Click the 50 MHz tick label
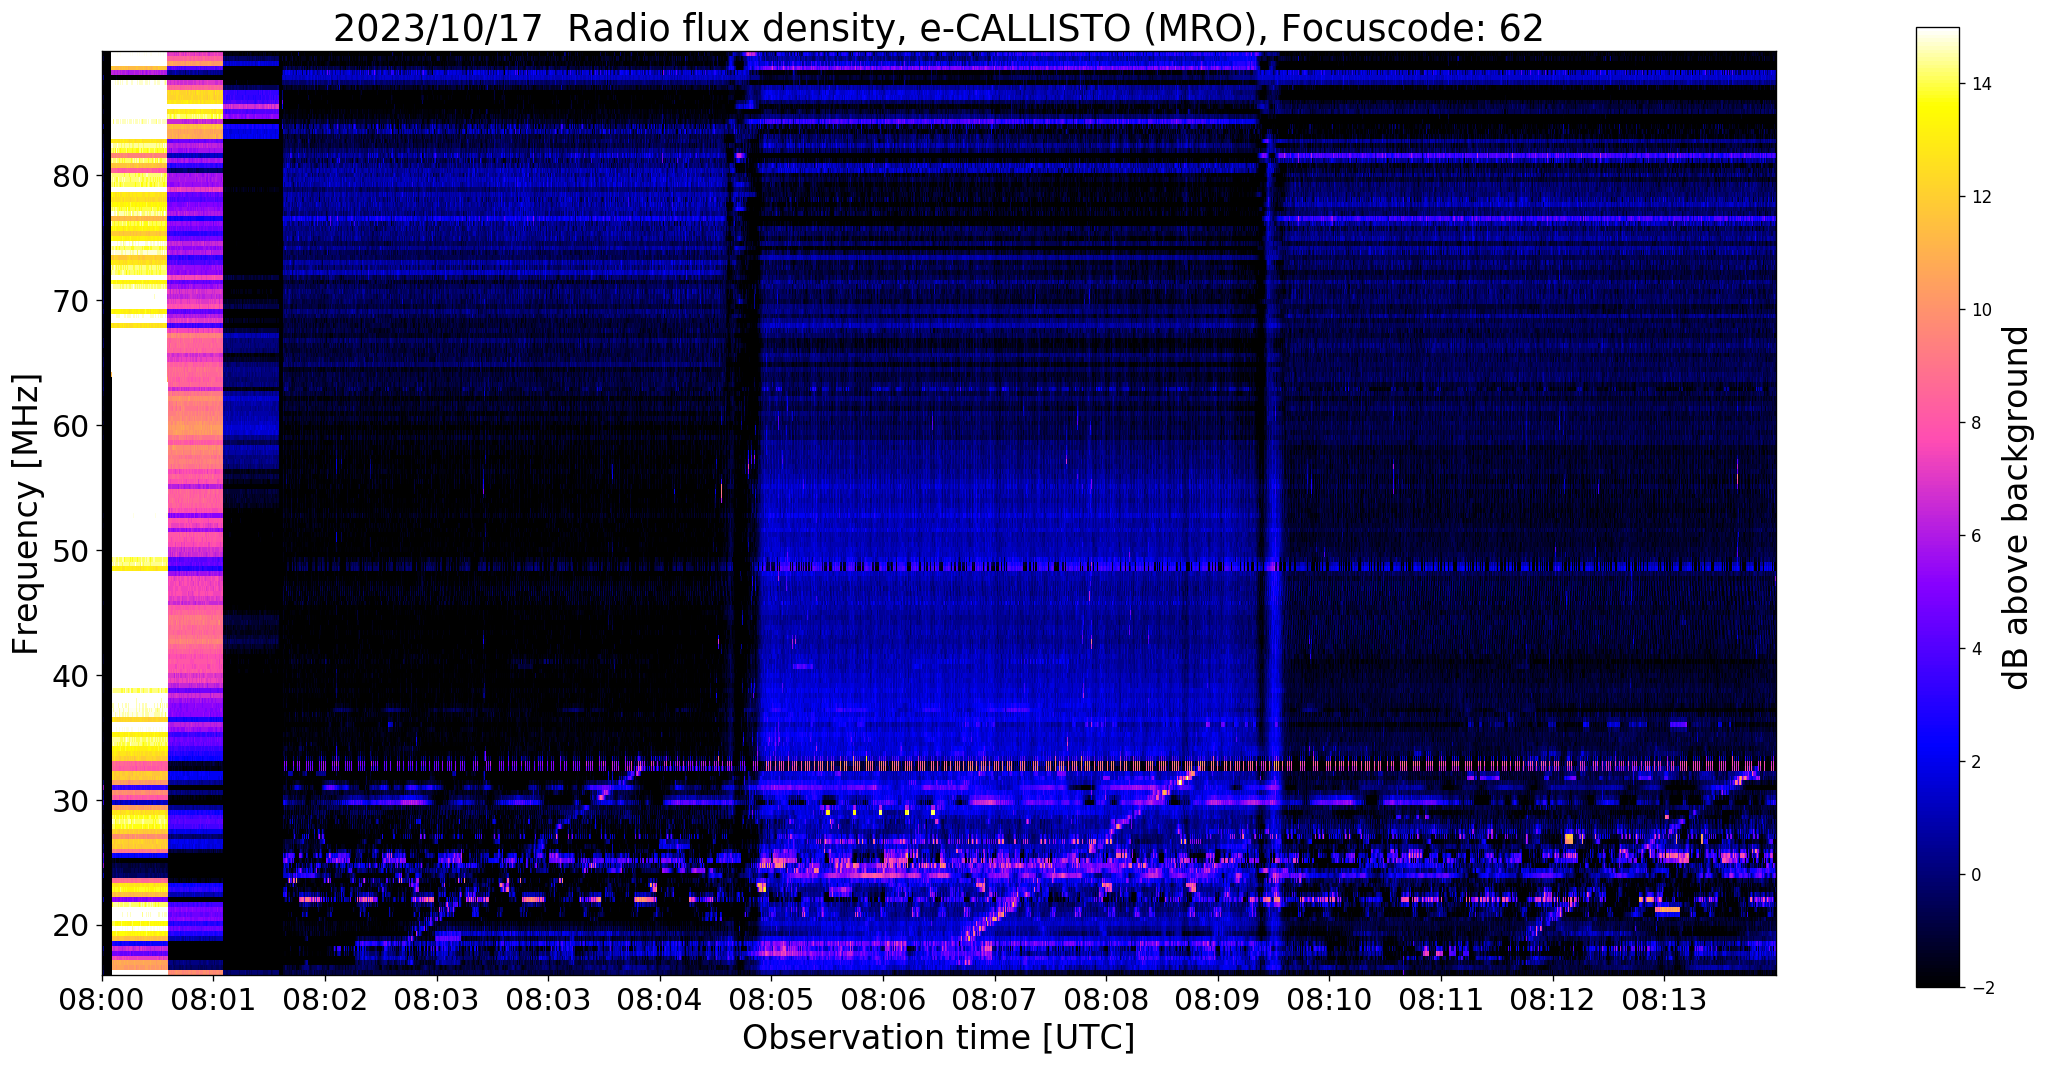 pos(71,552)
